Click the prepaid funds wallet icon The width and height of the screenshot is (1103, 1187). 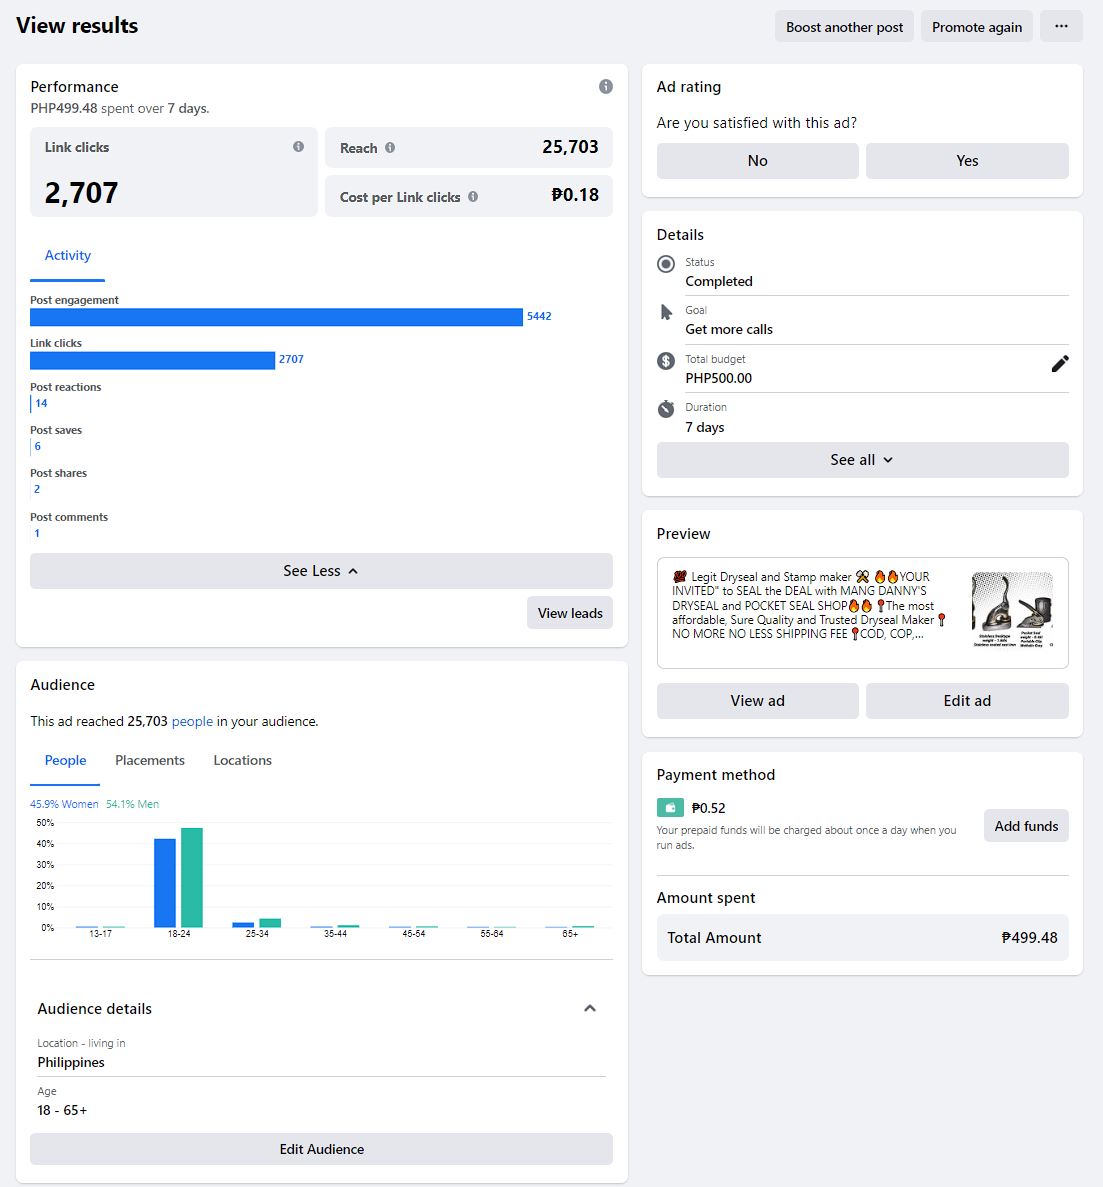(x=670, y=808)
